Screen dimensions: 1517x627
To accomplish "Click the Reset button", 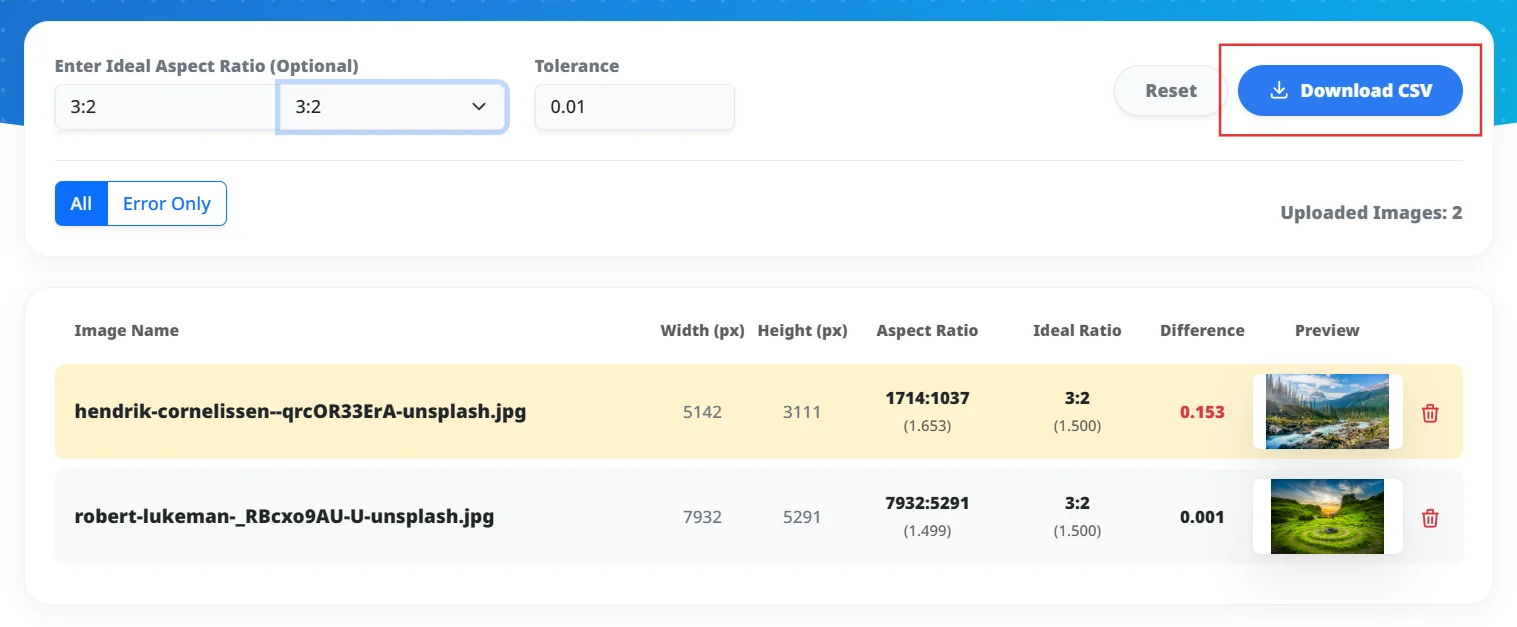I will (1170, 91).
